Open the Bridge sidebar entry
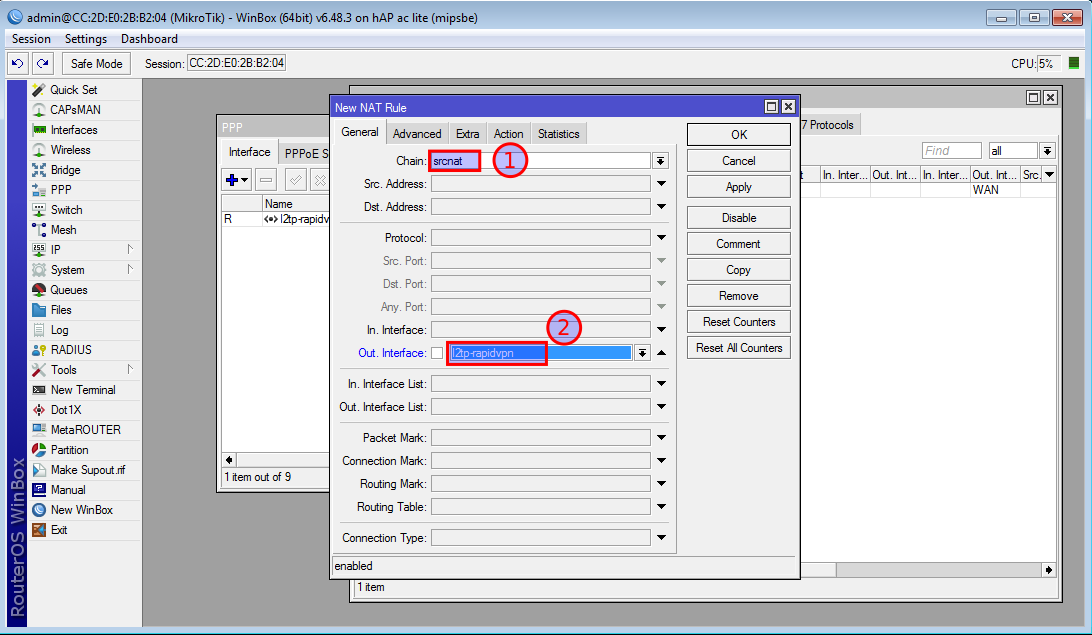This screenshot has width=1092, height=635. coord(65,170)
